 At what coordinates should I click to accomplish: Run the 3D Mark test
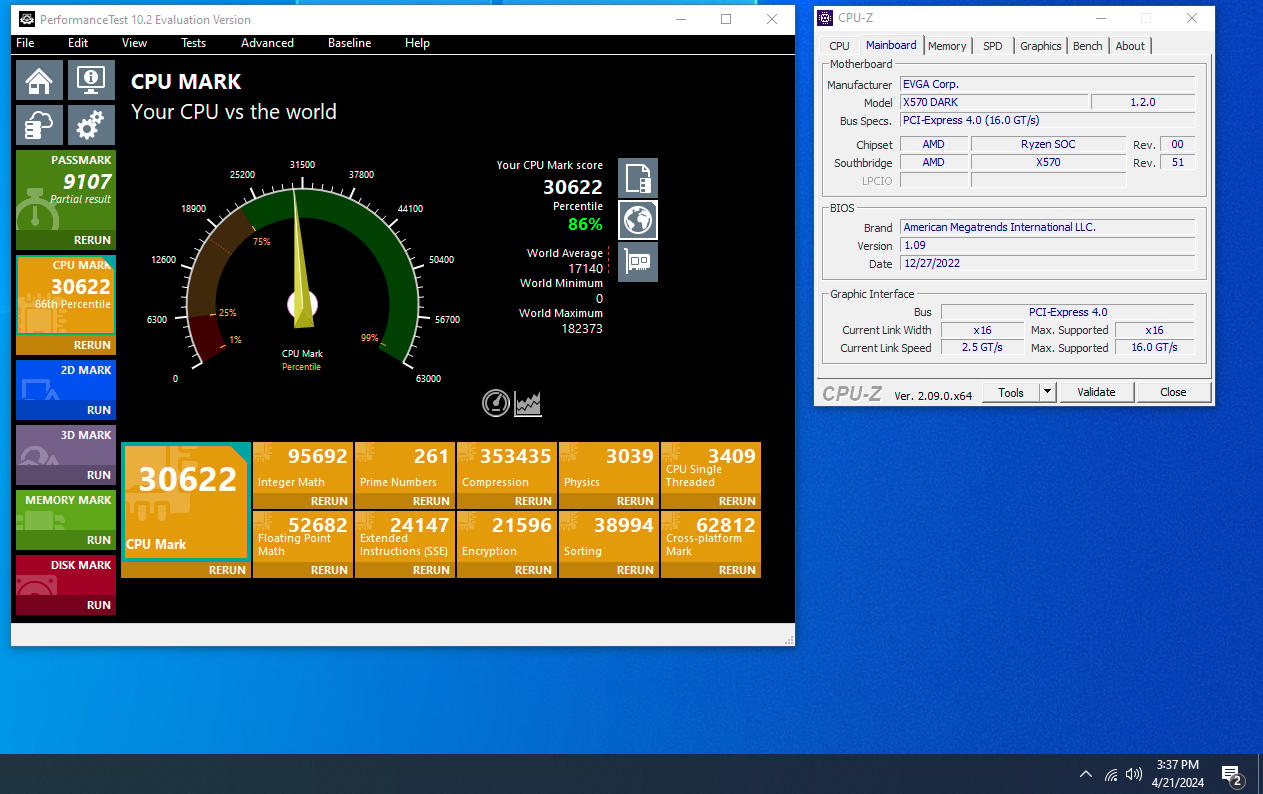tap(98, 475)
